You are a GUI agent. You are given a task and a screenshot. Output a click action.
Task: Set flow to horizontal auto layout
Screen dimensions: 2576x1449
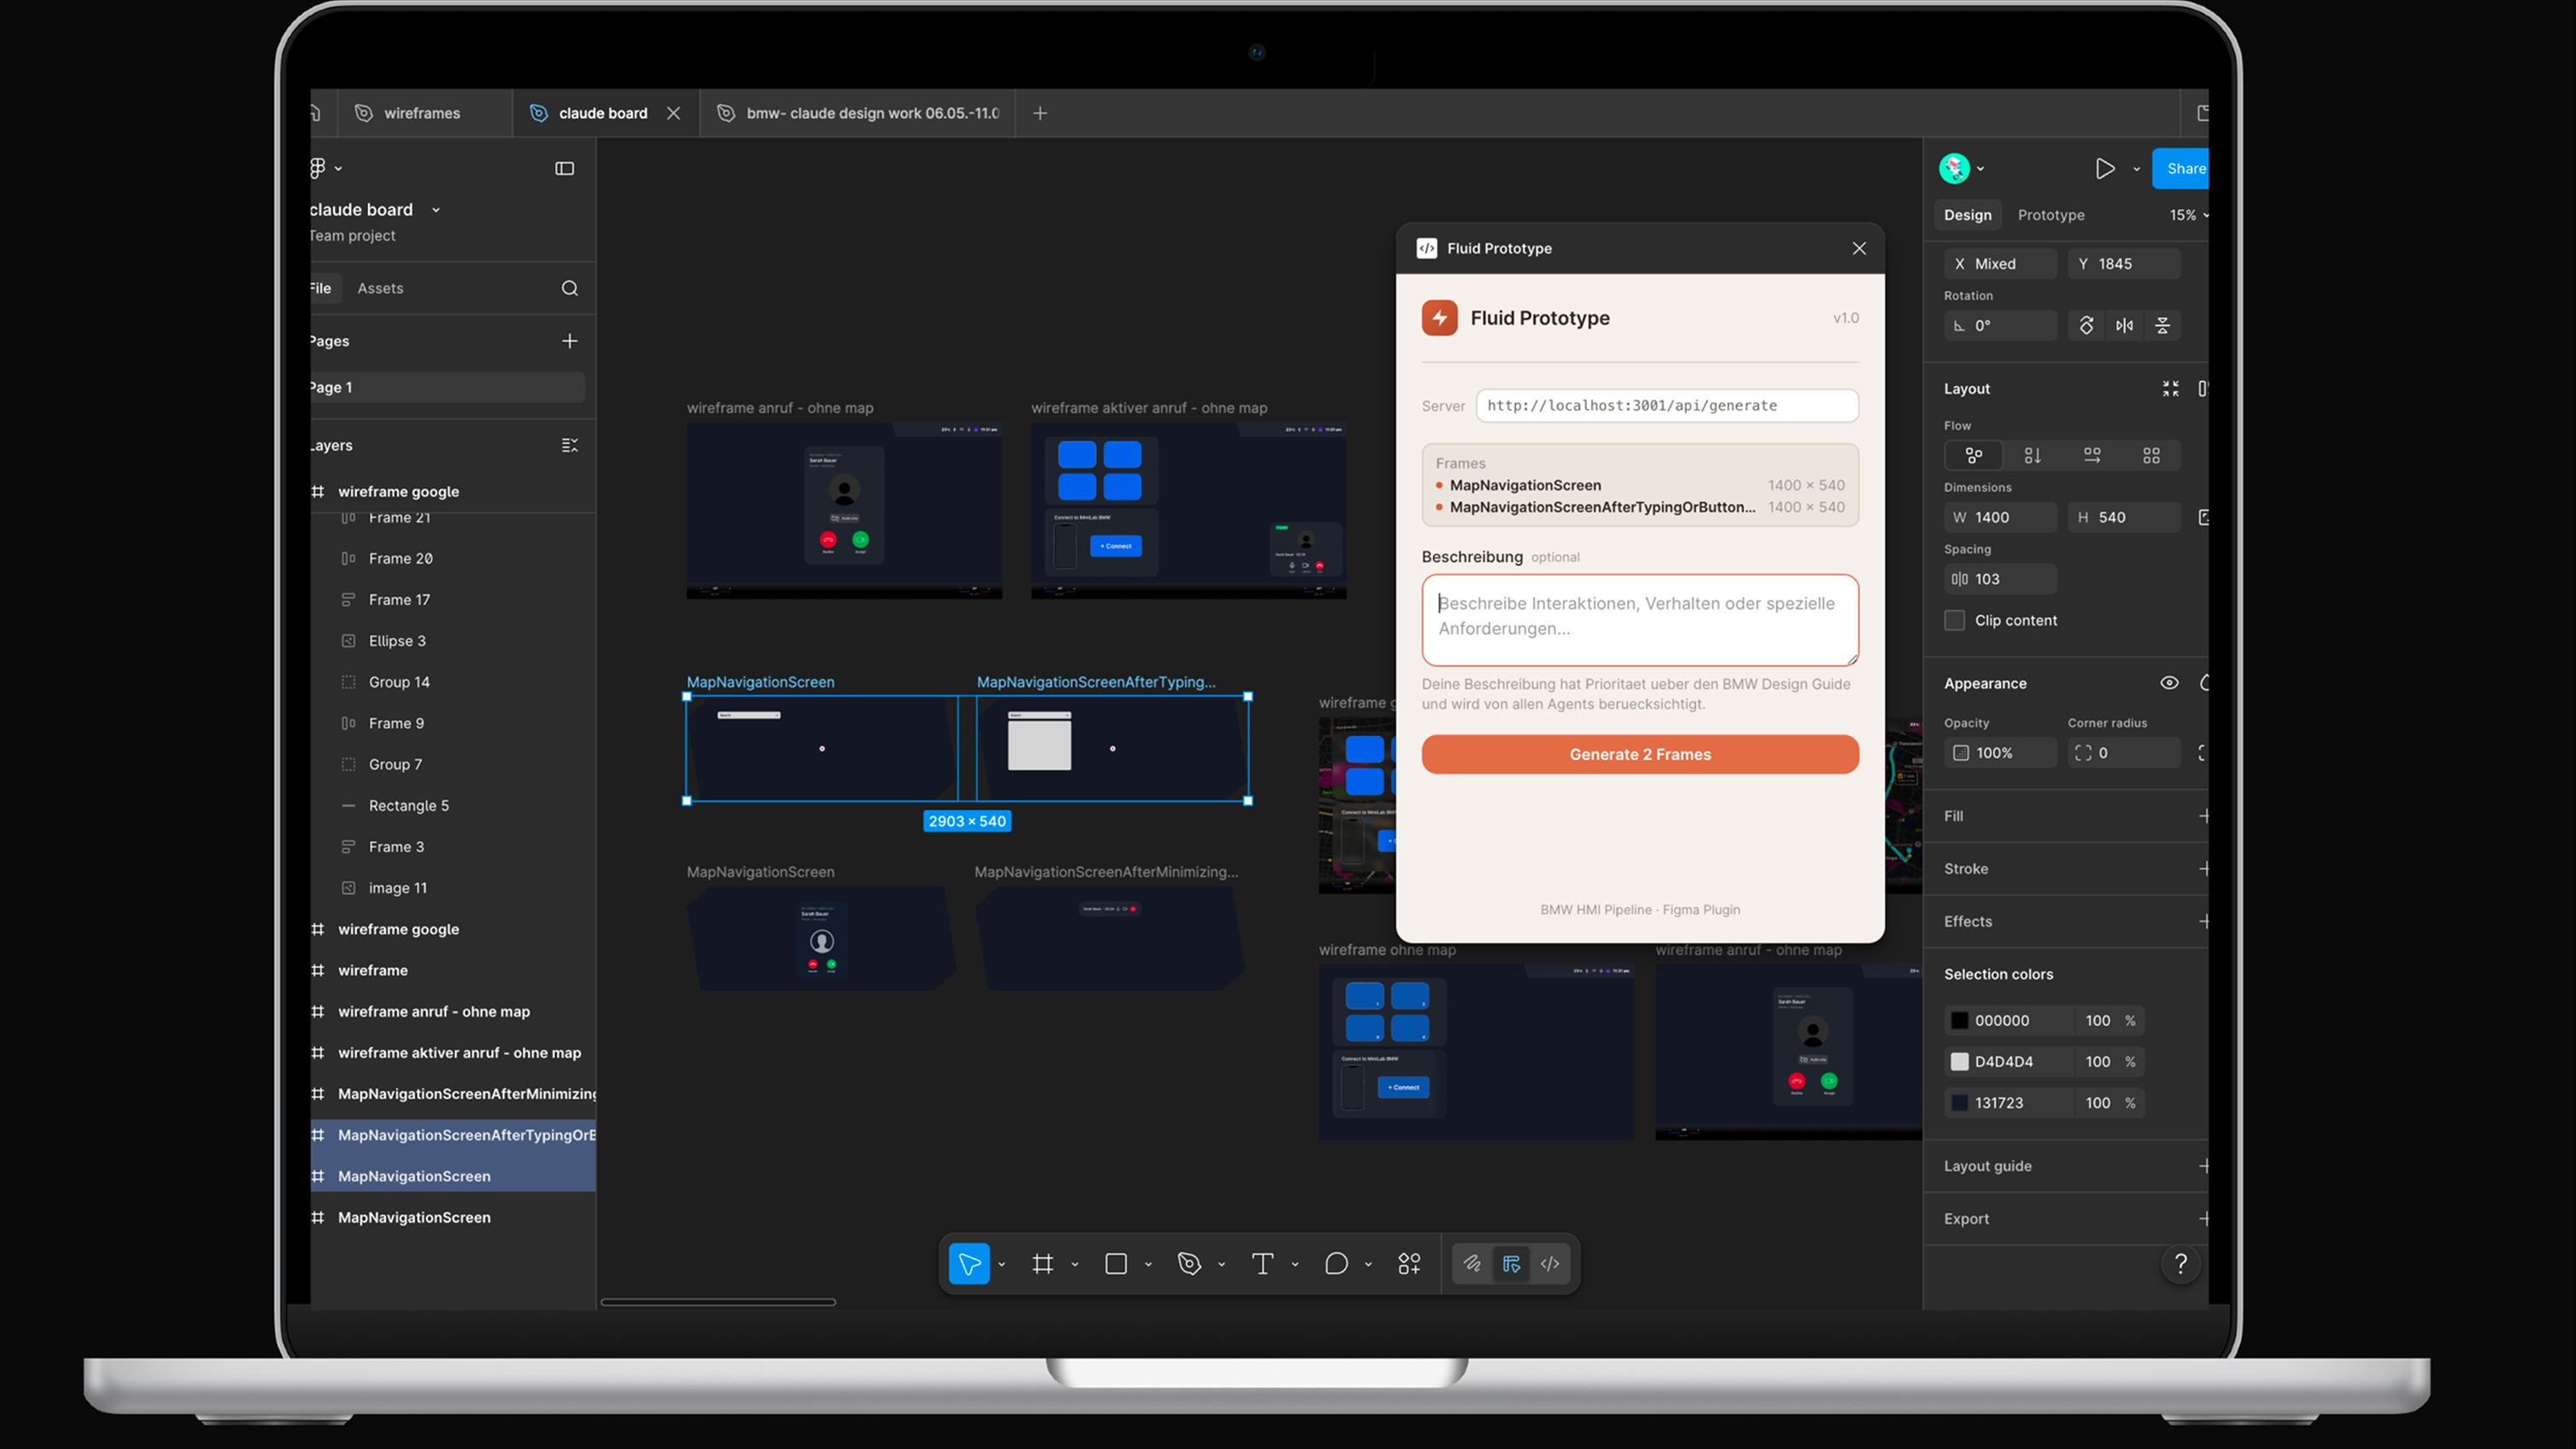(x=2092, y=456)
